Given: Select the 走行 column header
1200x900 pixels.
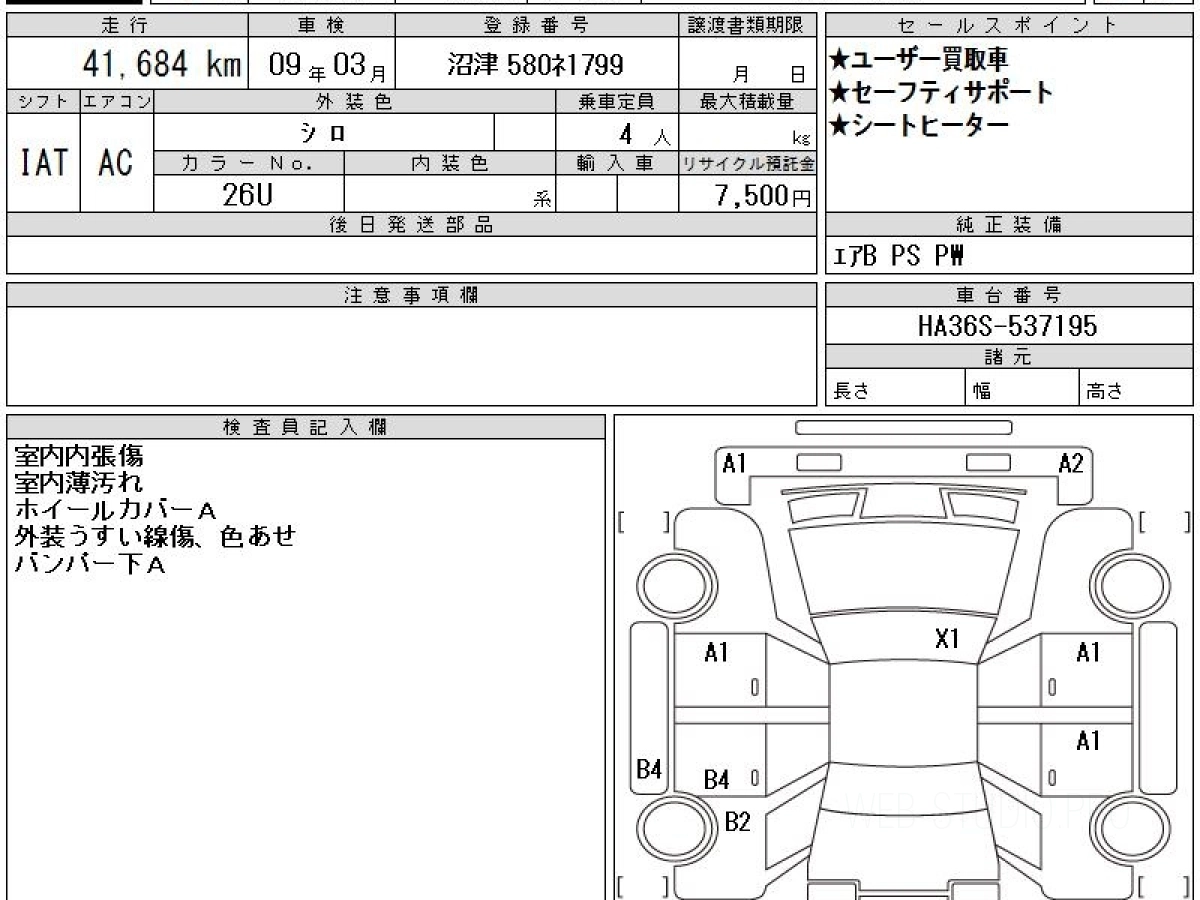Looking at the screenshot, I should coord(127,25).
